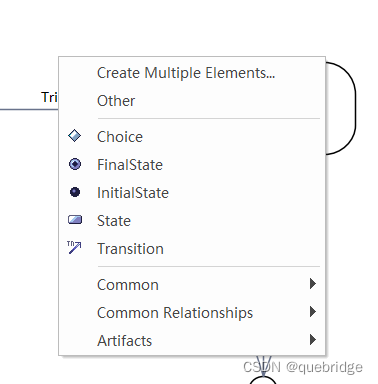Click the partially hidden Tri label
The height and width of the screenshot is (384, 378).
click(49, 97)
